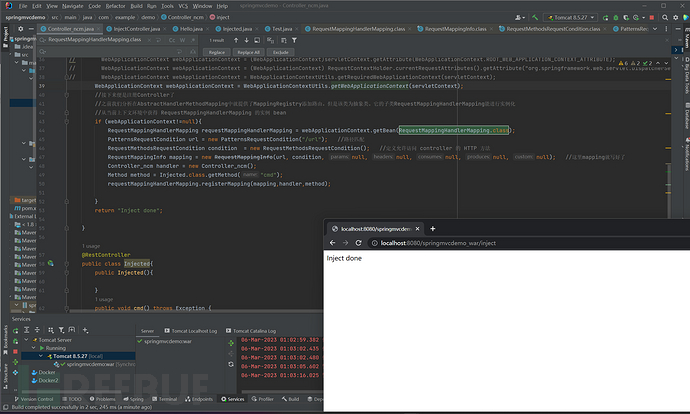
Task: Click the search history magnifier icon
Action: click(43, 40)
